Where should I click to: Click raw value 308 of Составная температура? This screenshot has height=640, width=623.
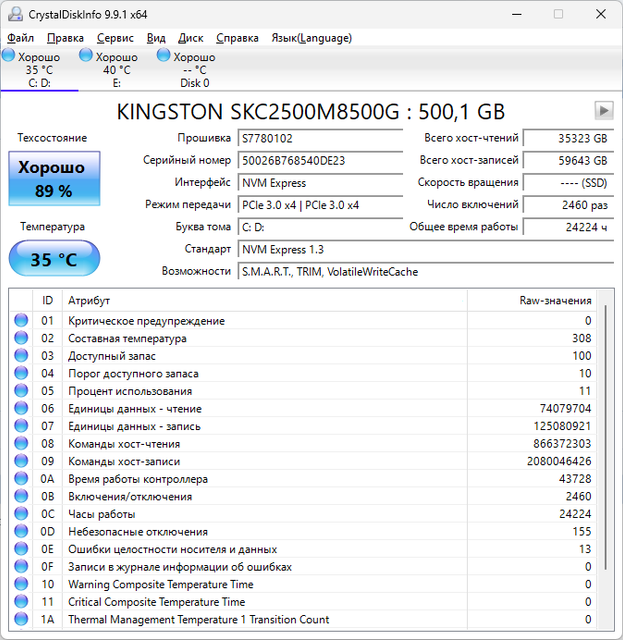582,338
